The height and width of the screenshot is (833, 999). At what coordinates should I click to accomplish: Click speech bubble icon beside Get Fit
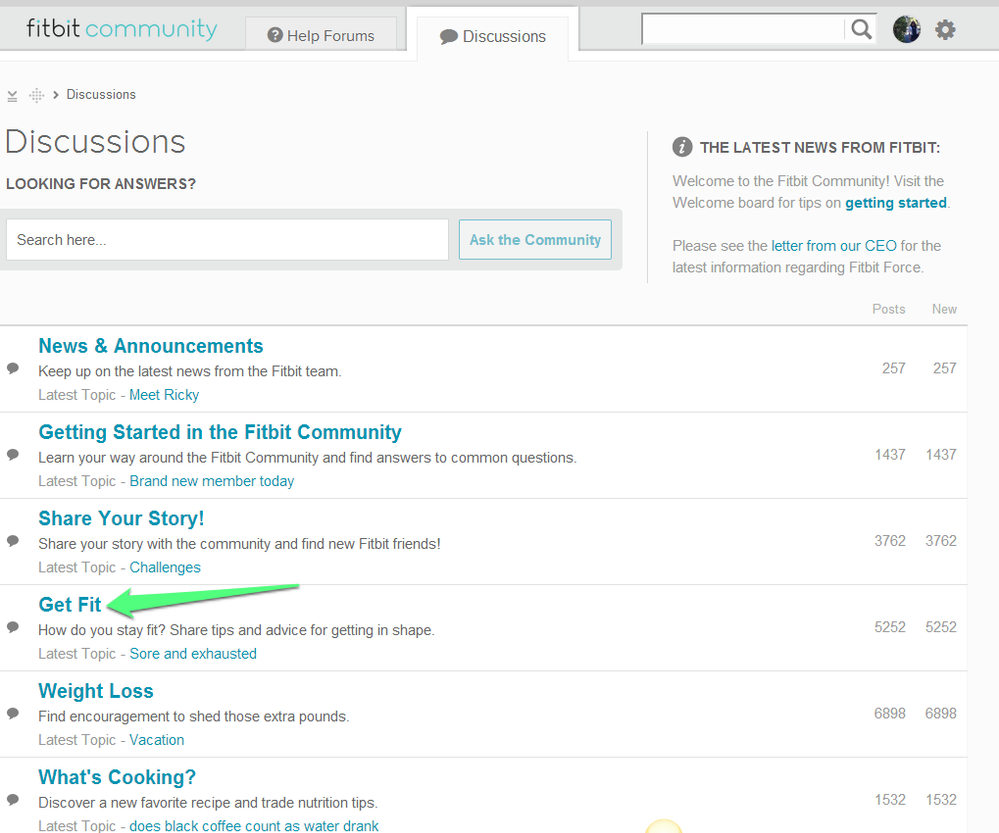(x=13, y=627)
